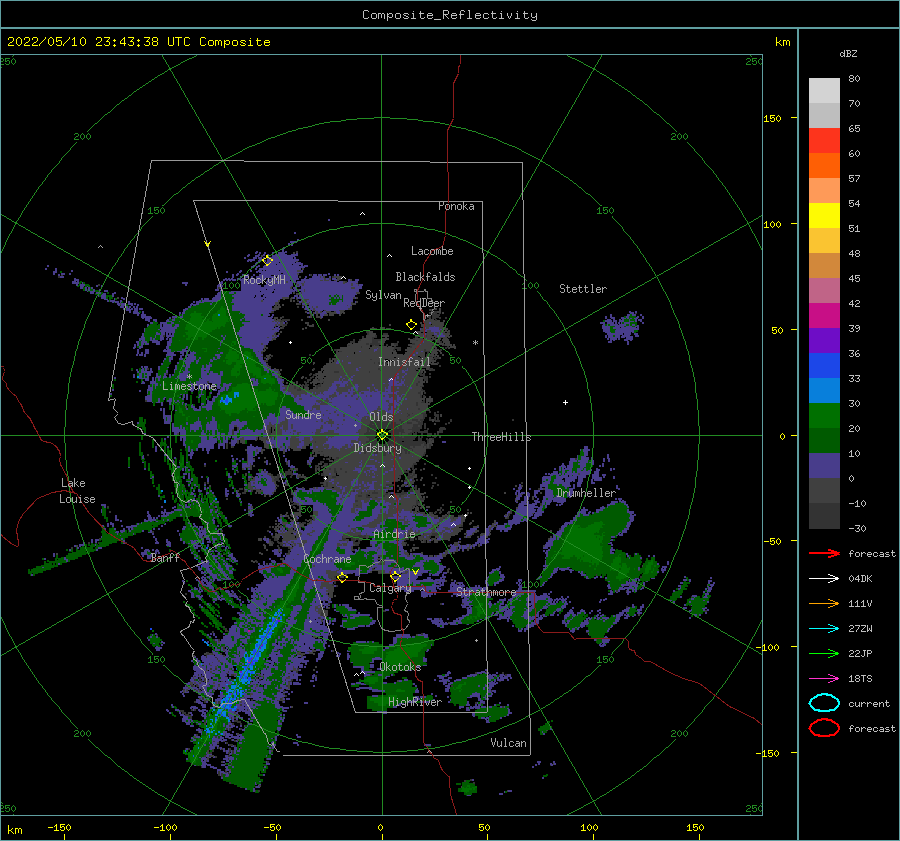Screen dimensions: 900x841
Task: Click the Stettler city label
Action: click(x=583, y=289)
